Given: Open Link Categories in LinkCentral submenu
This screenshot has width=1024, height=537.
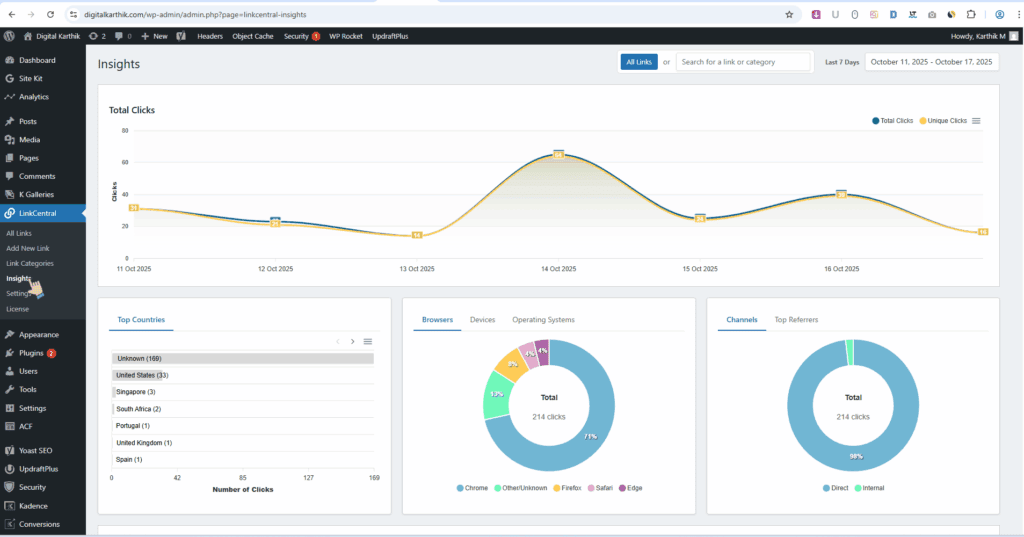Looking at the screenshot, I should pyautogui.click(x=30, y=263).
